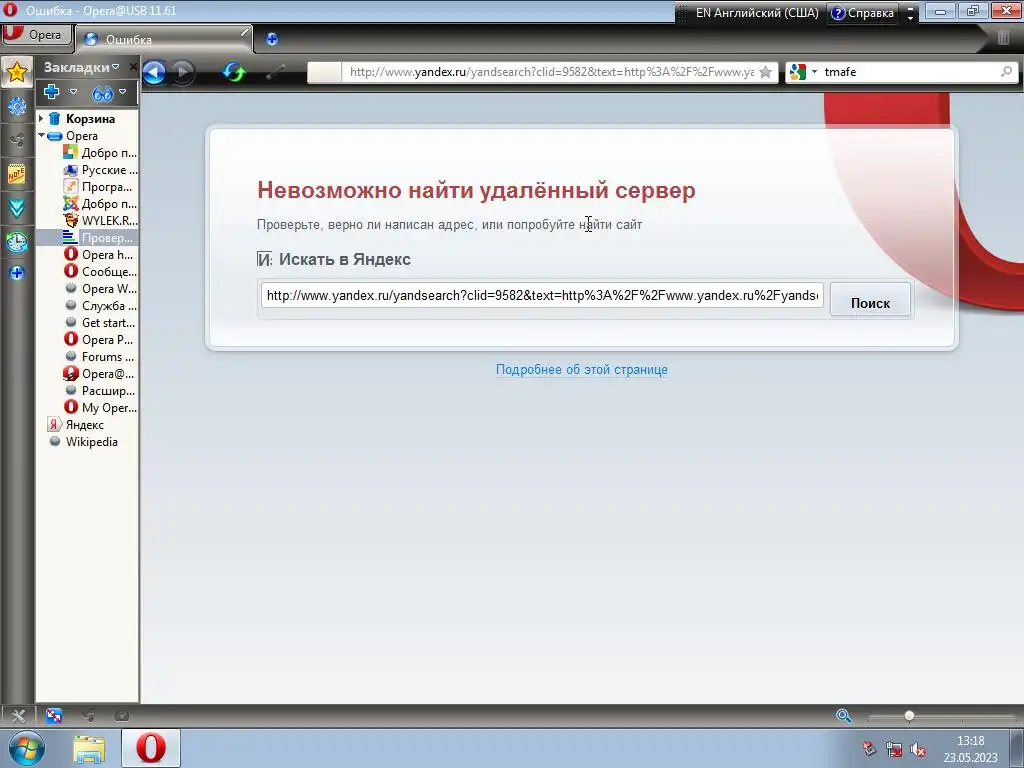Open a new tab with plus button

pyautogui.click(x=272, y=39)
